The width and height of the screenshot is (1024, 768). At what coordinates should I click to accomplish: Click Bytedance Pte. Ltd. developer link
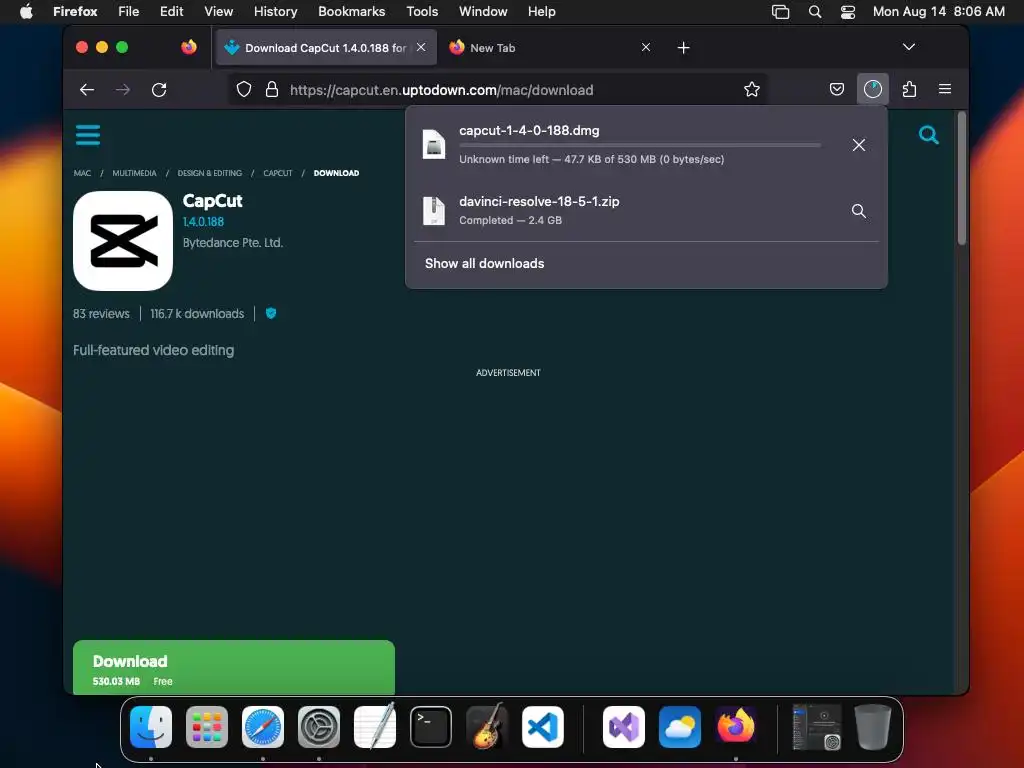pyautogui.click(x=232, y=243)
